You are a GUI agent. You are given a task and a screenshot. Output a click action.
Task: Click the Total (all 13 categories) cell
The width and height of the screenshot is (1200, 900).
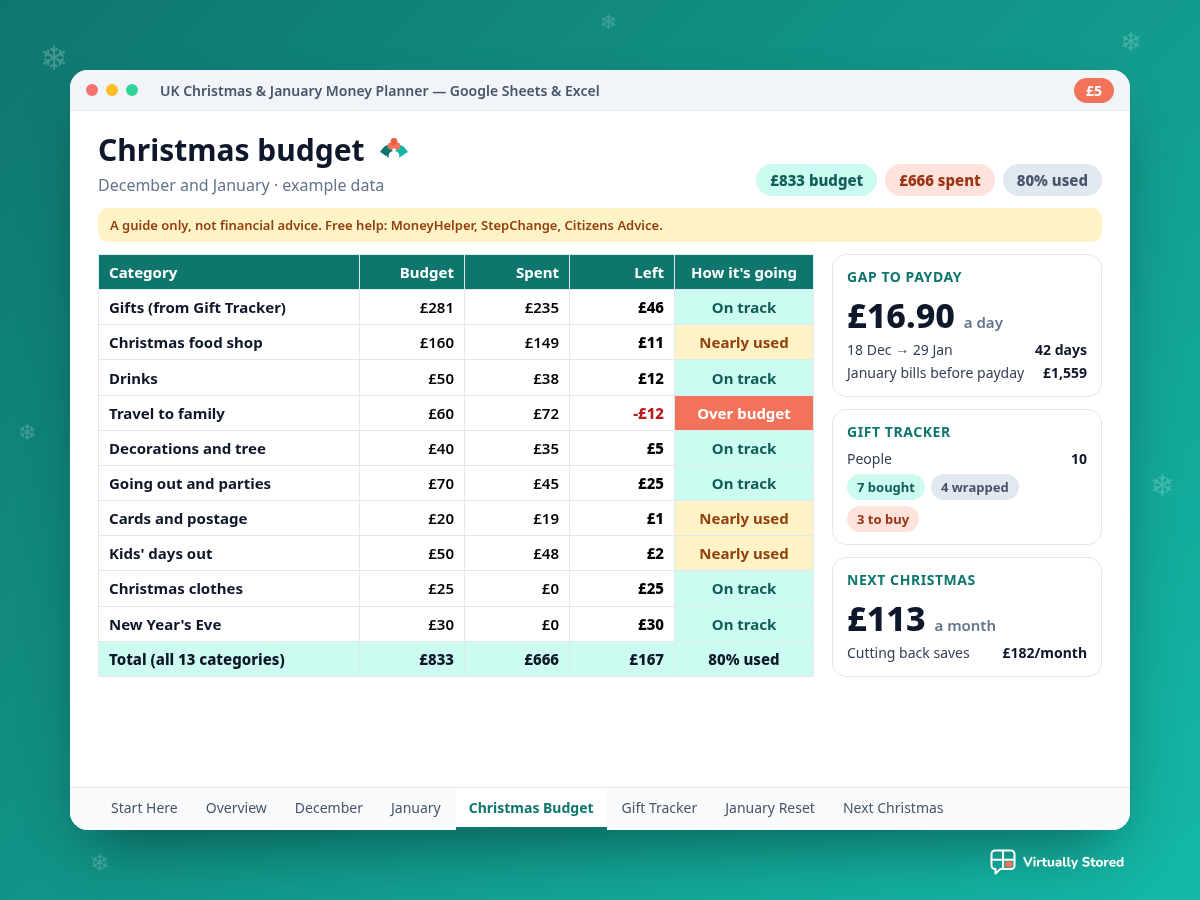click(229, 659)
